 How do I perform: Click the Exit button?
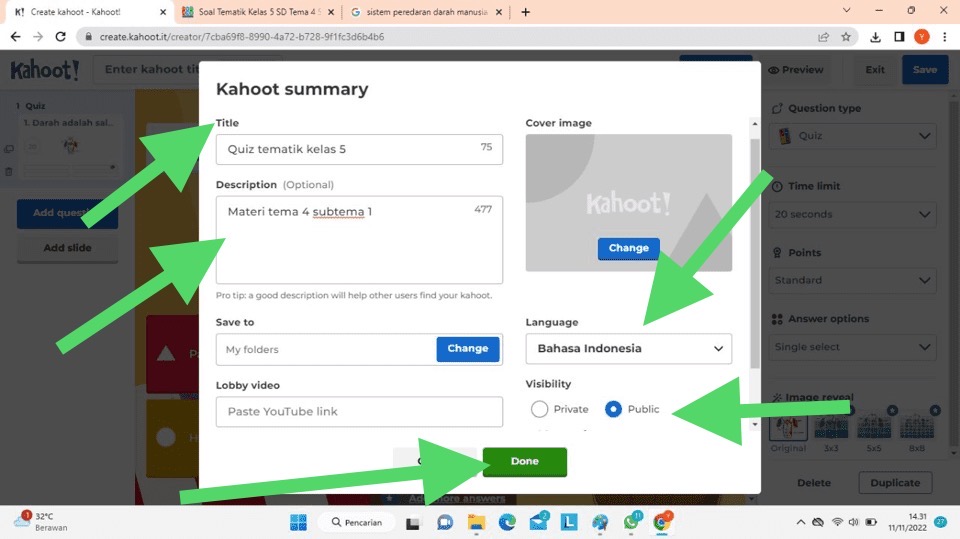coord(875,70)
